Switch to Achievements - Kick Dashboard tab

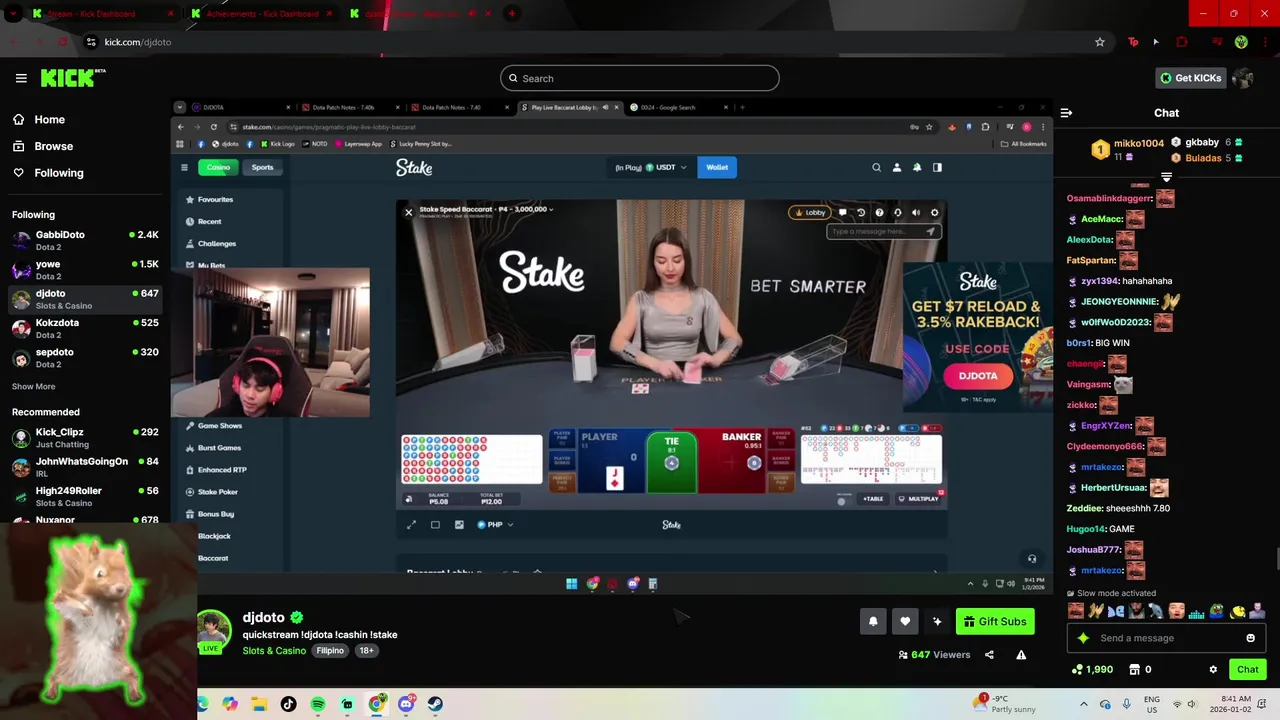(x=262, y=14)
